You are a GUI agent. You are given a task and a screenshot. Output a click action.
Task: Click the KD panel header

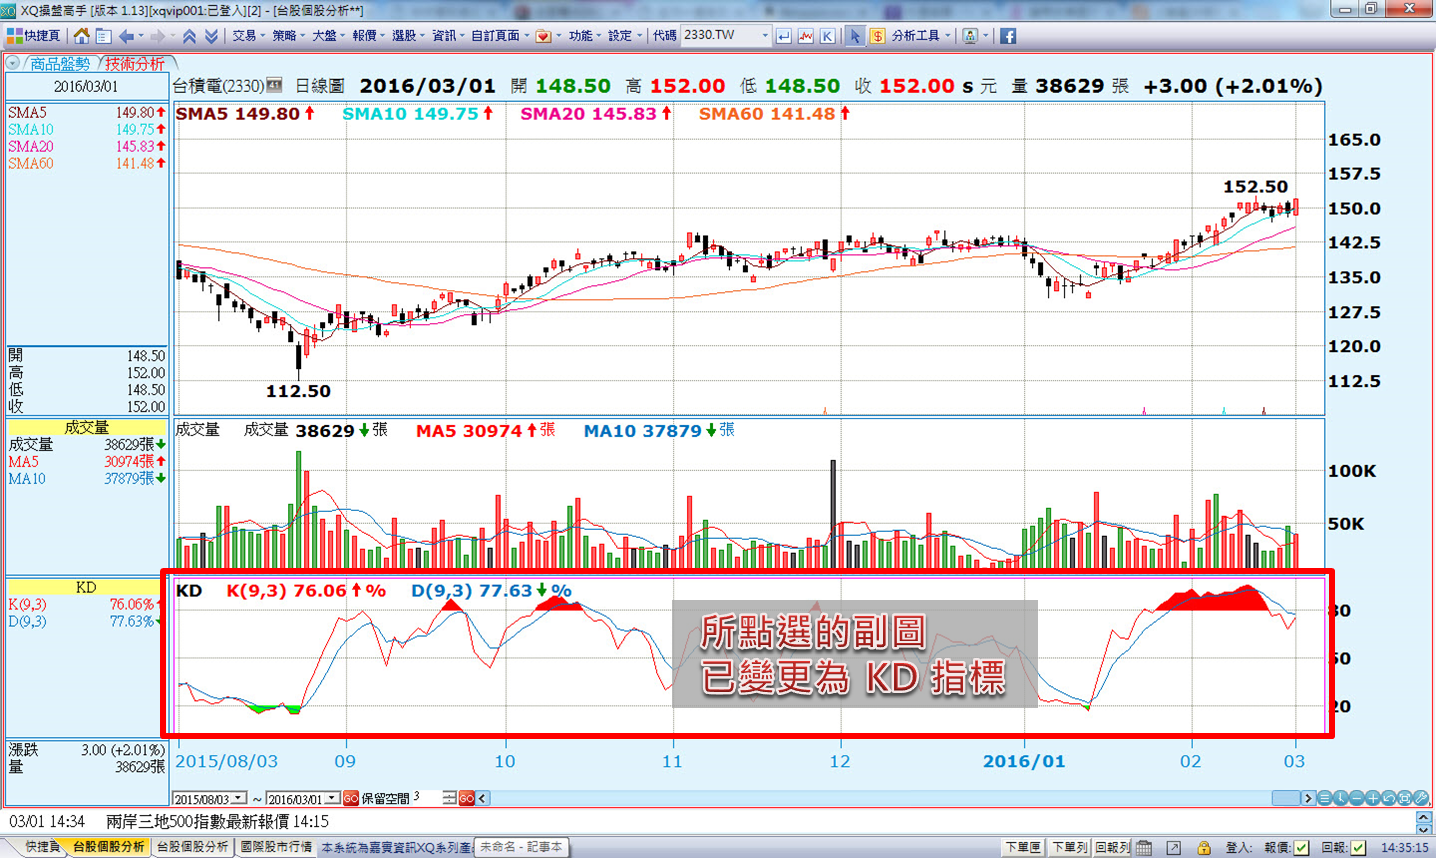[87, 587]
